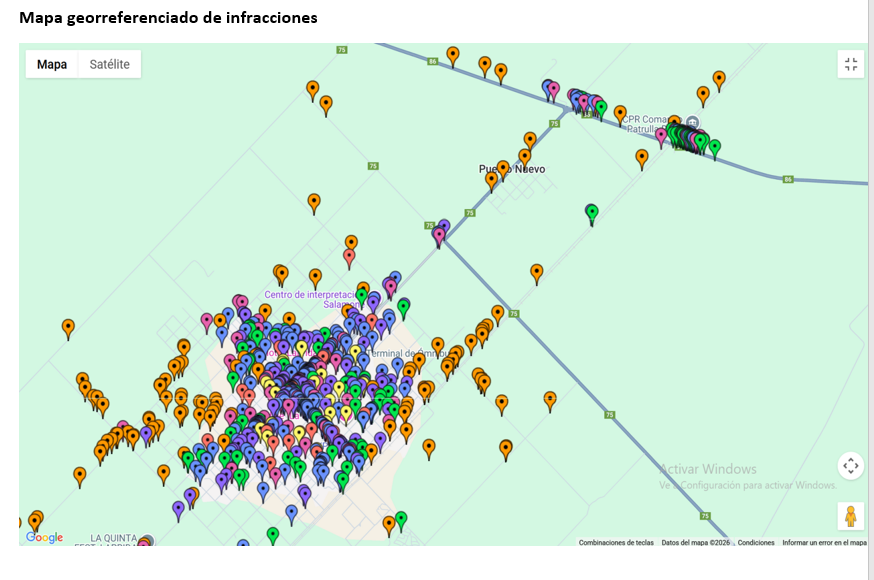Switch to the Mapa view tab
The width and height of the screenshot is (874, 580).
coord(52,64)
